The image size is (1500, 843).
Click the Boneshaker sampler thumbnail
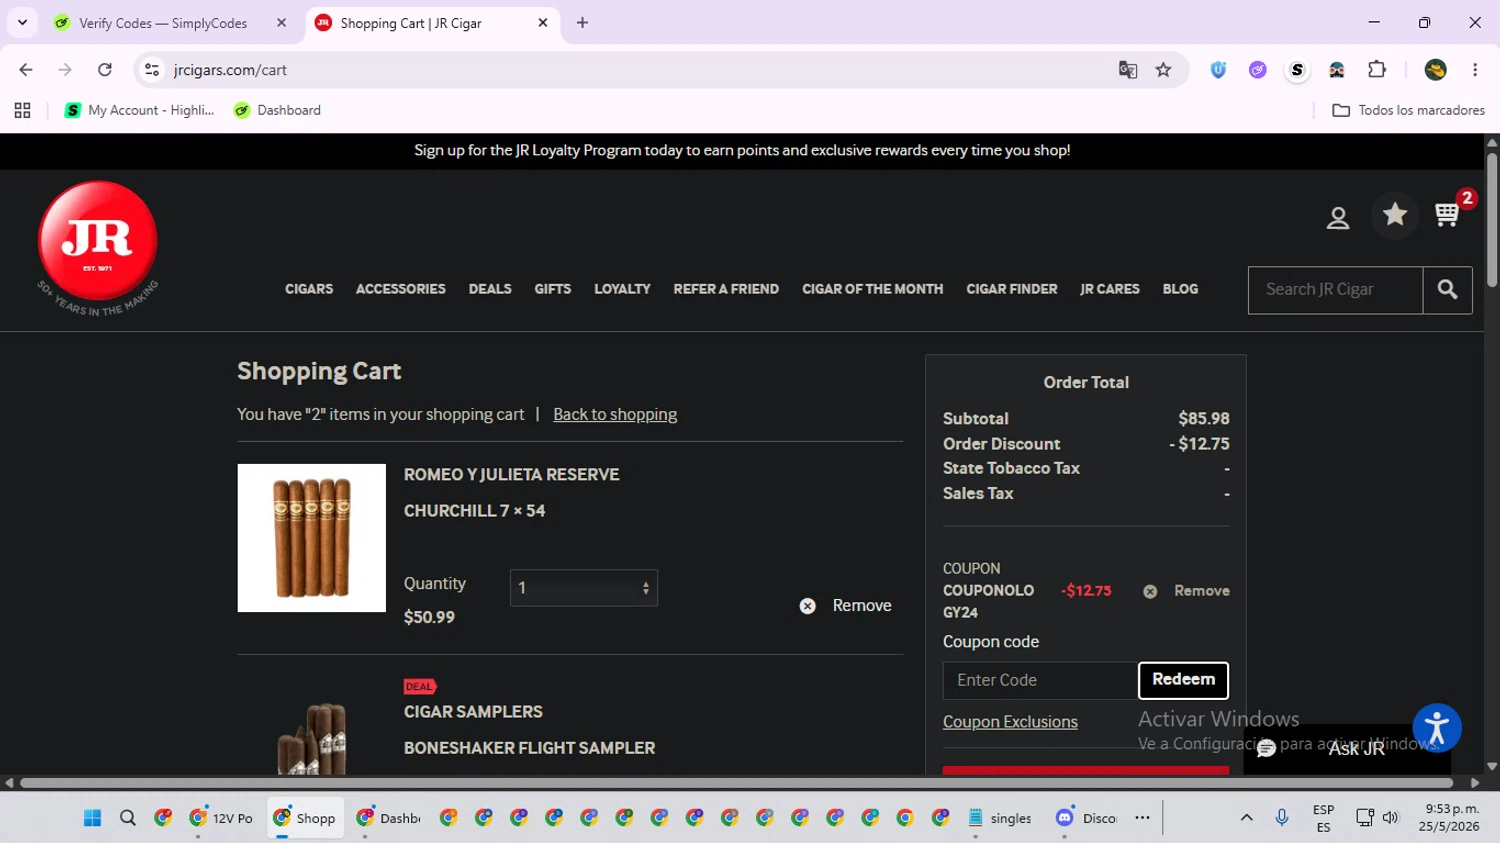[x=312, y=739]
